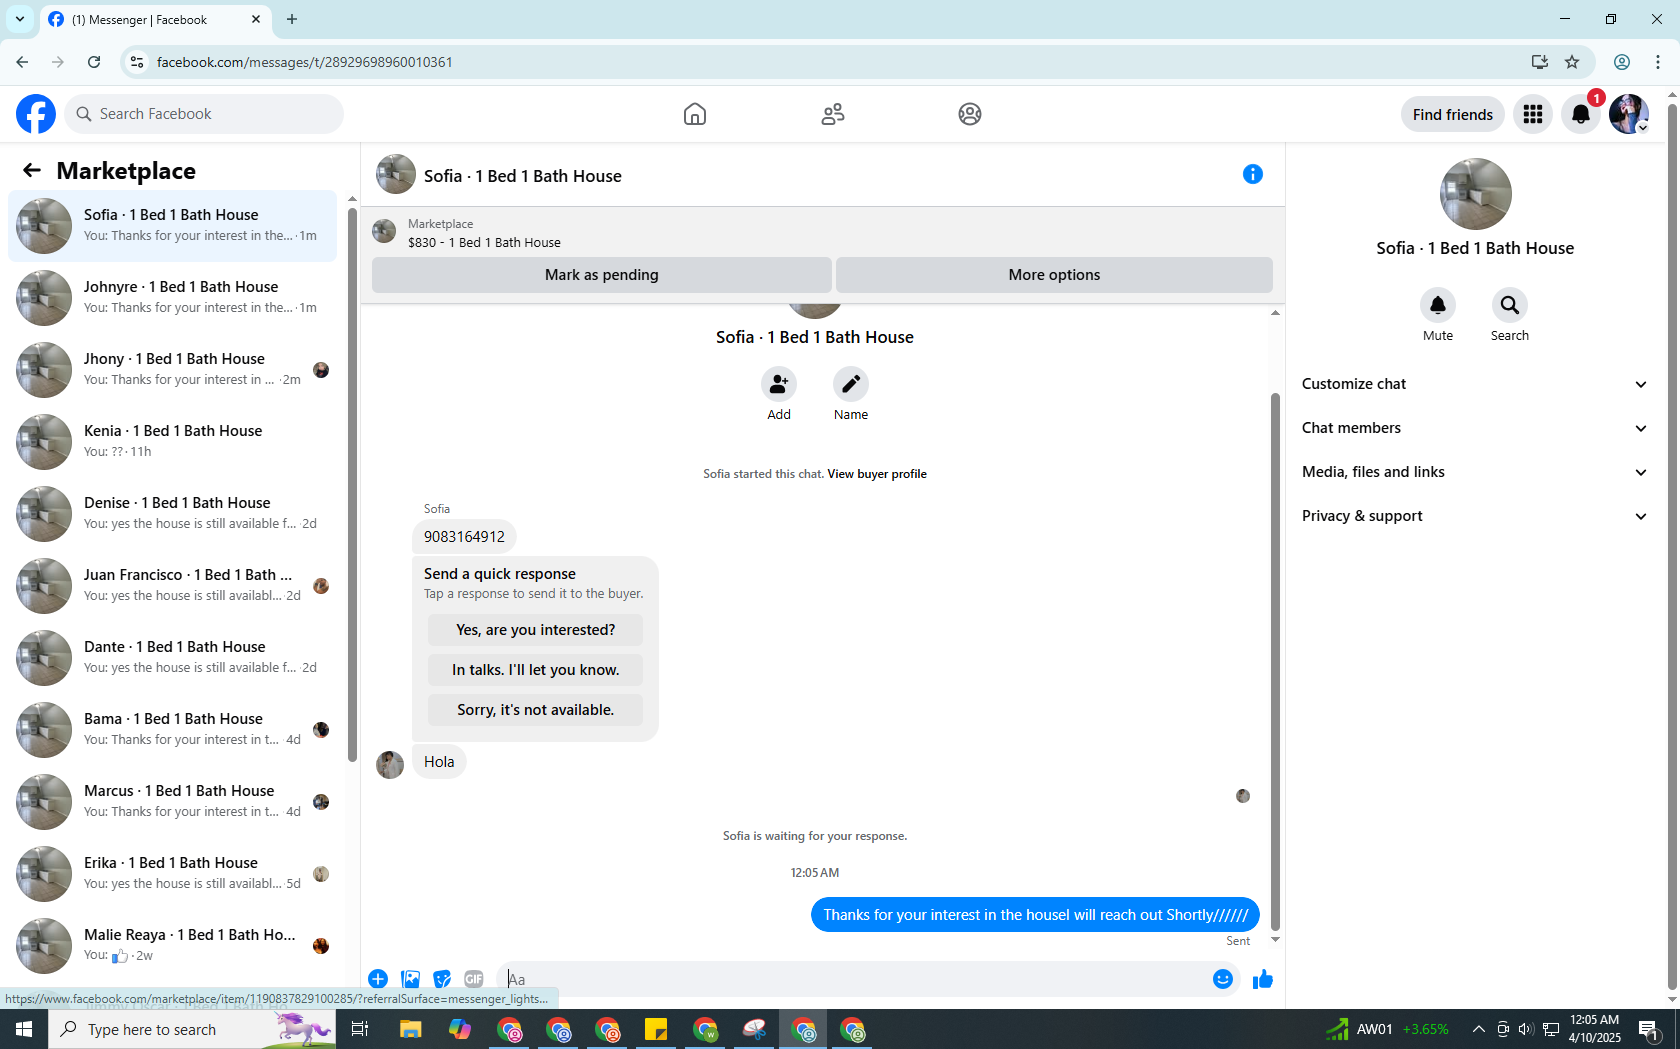Click the browser address bar URL
Image resolution: width=1680 pixels, height=1049 pixels.
305,62
